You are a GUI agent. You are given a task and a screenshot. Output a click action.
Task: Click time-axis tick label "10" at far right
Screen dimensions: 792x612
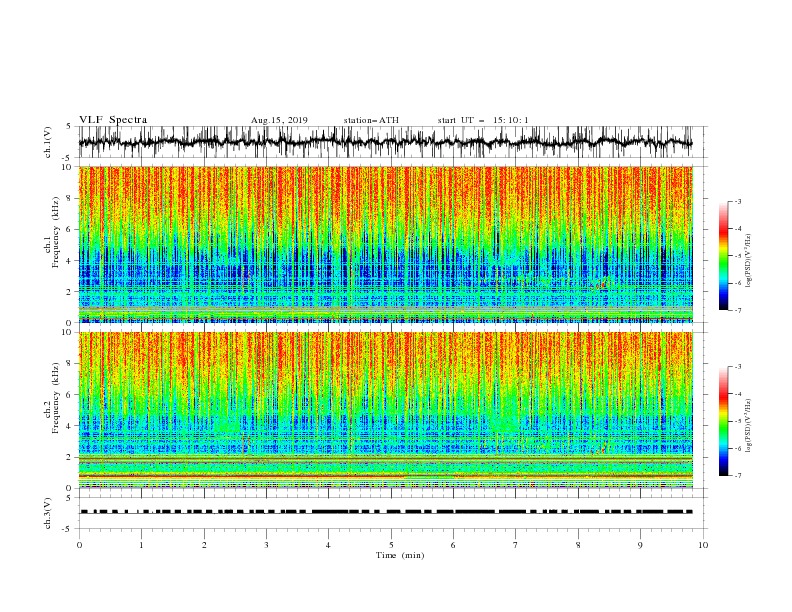pyautogui.click(x=703, y=545)
